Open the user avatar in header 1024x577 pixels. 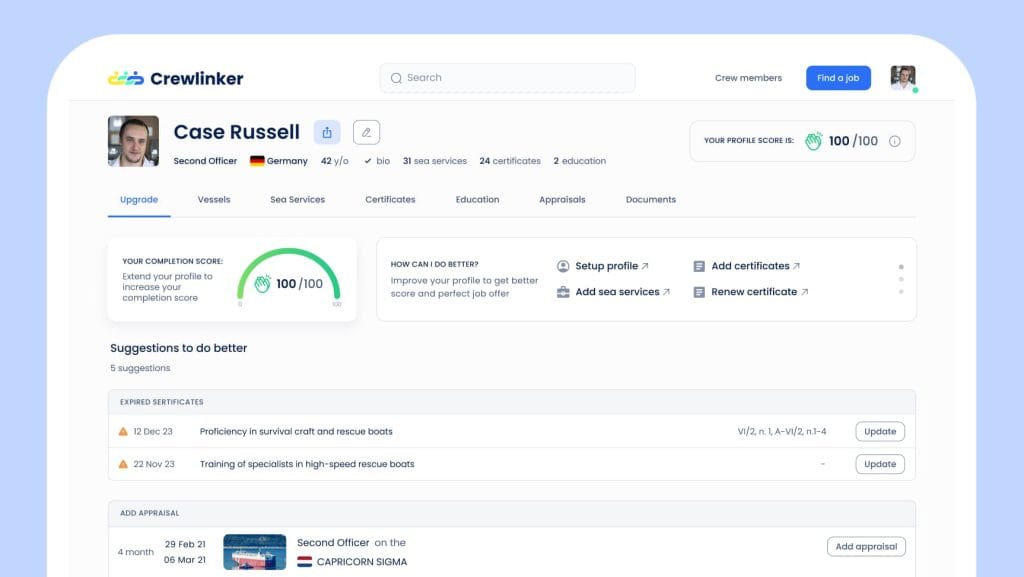click(x=903, y=78)
